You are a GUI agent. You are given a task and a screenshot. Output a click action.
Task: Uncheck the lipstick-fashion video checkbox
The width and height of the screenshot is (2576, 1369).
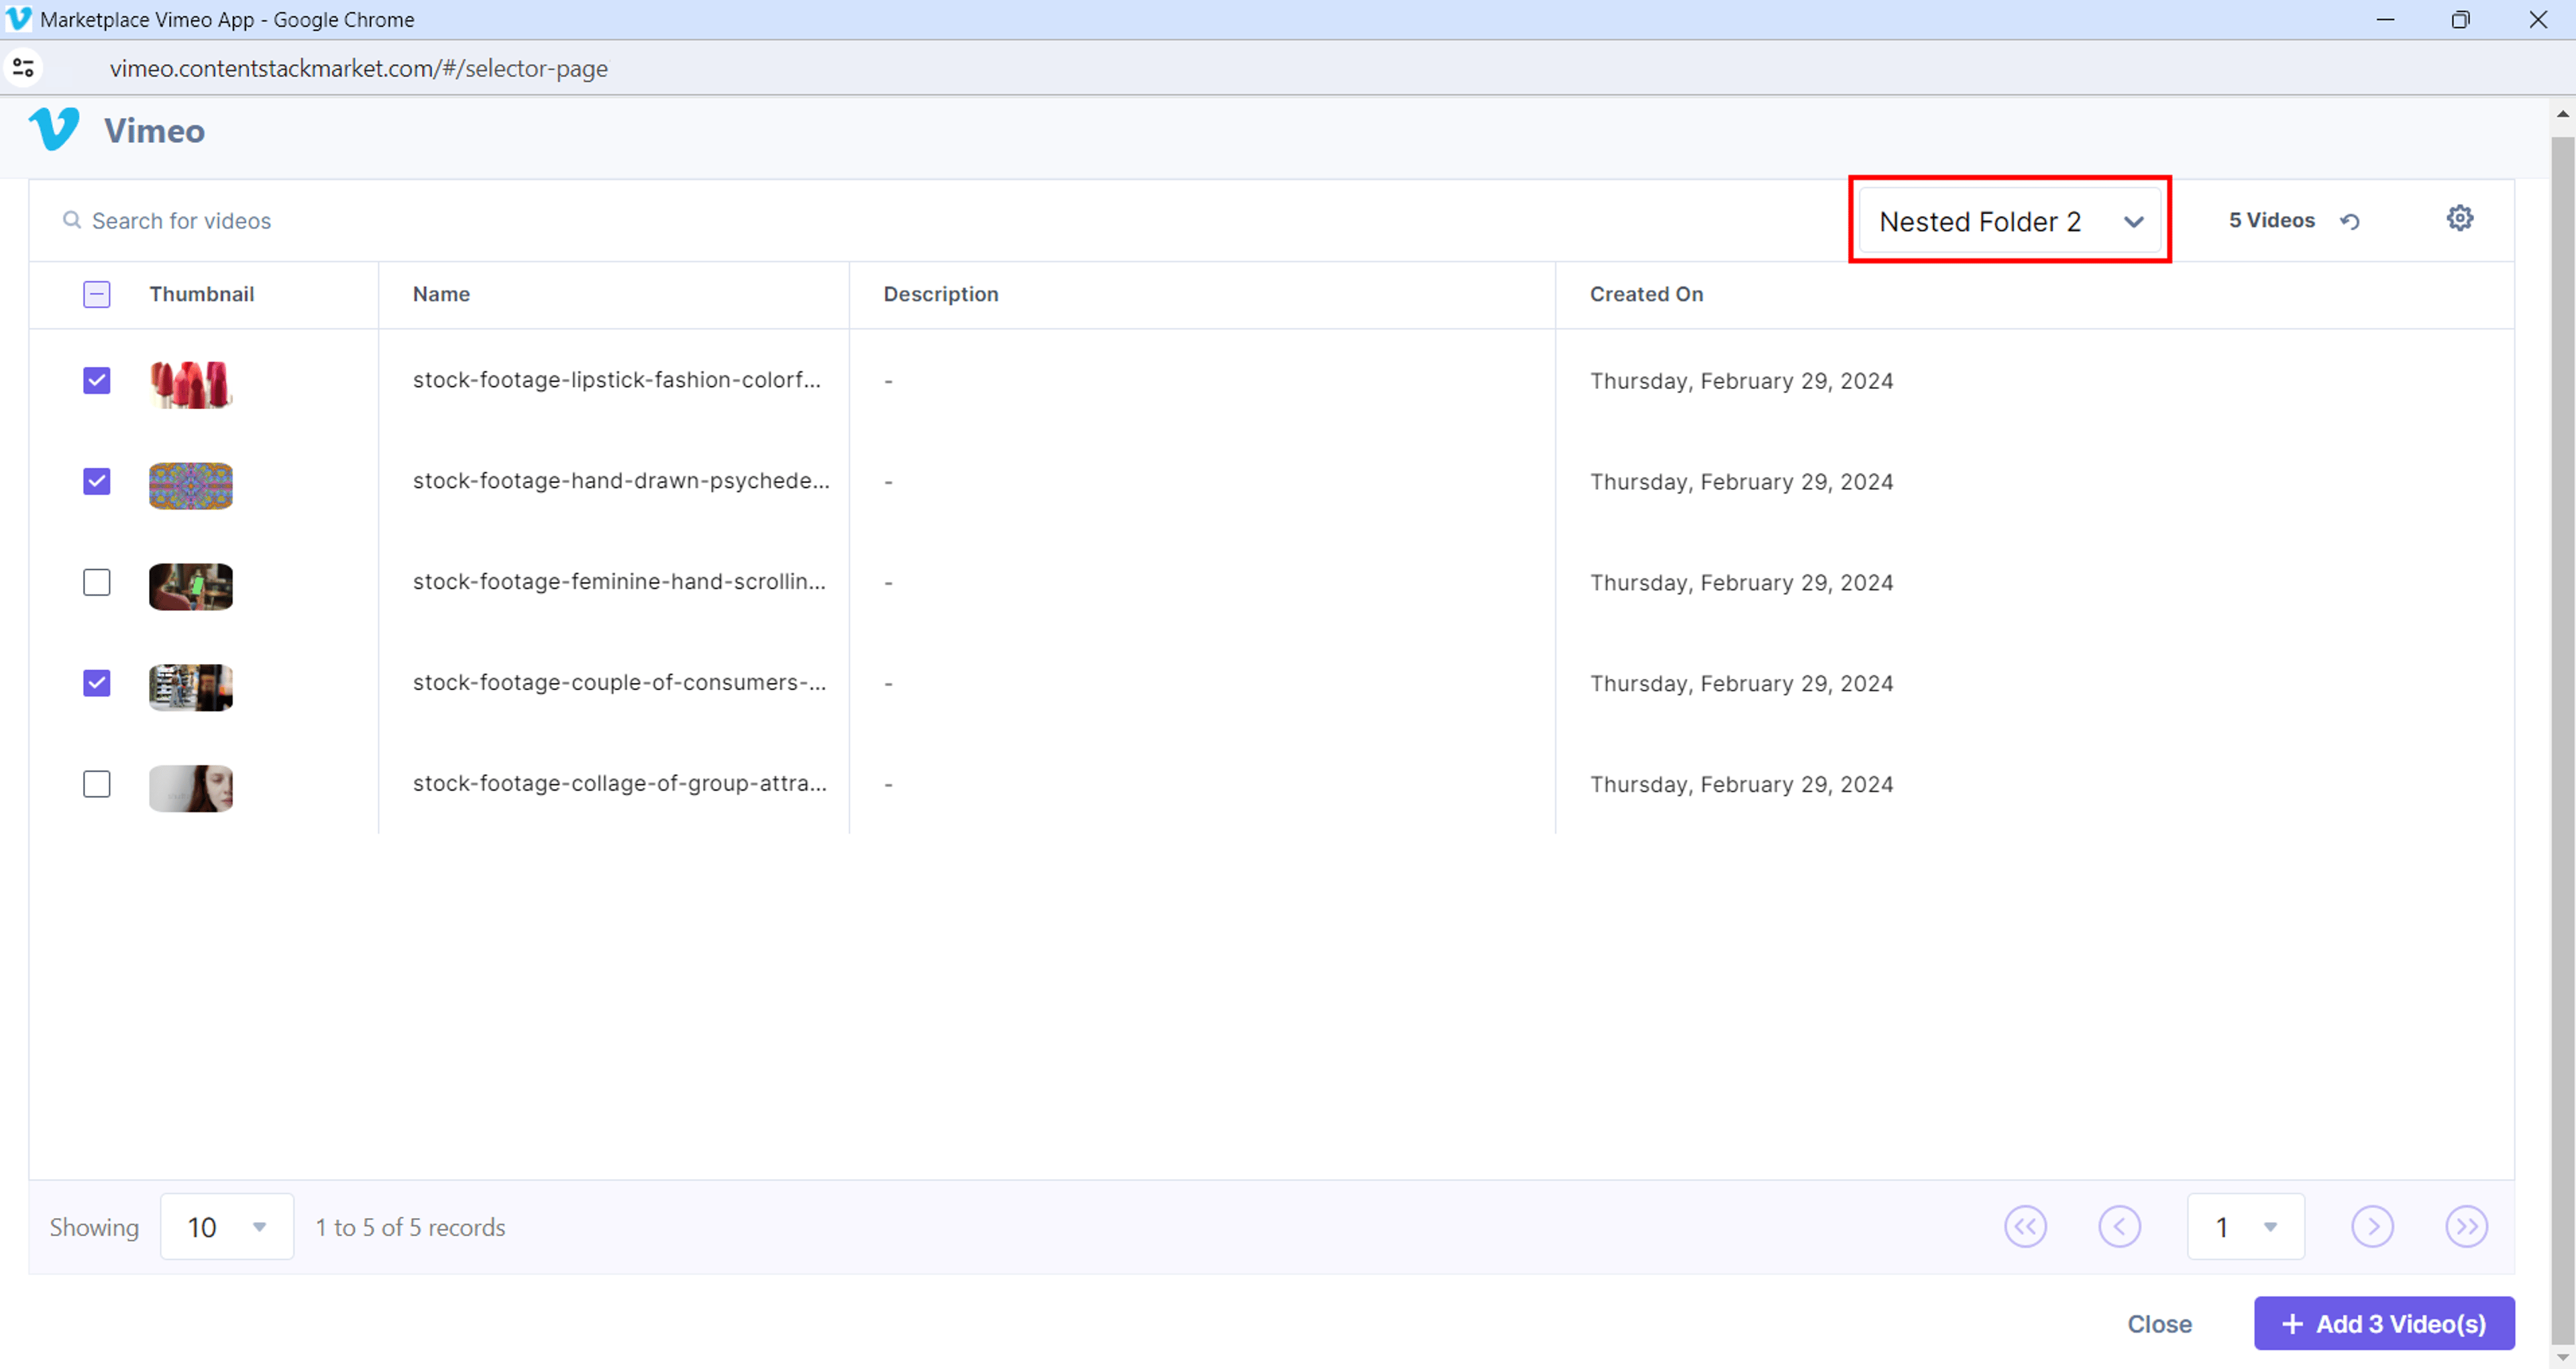point(97,380)
